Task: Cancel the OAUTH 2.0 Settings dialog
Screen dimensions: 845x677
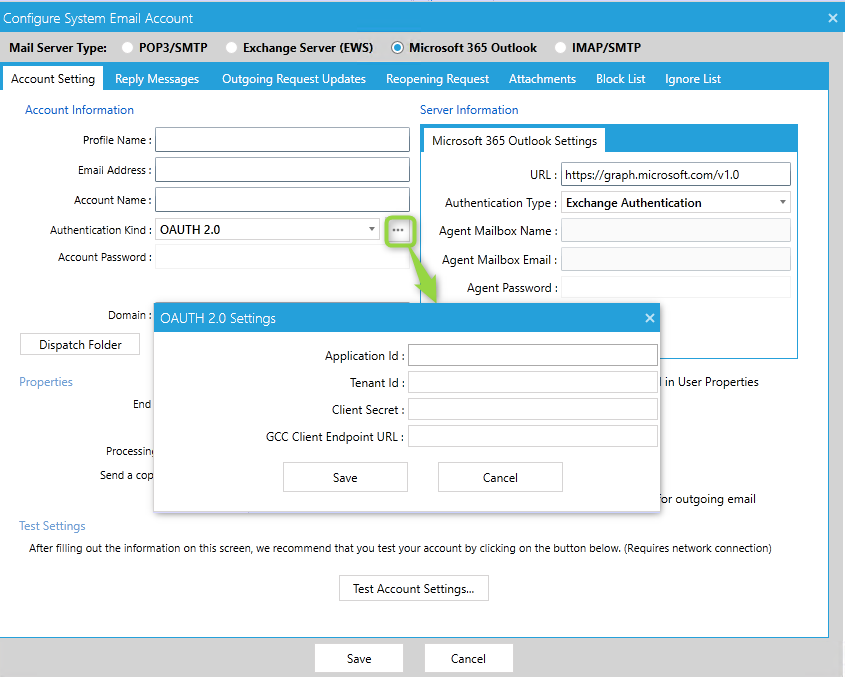Action: pos(500,478)
